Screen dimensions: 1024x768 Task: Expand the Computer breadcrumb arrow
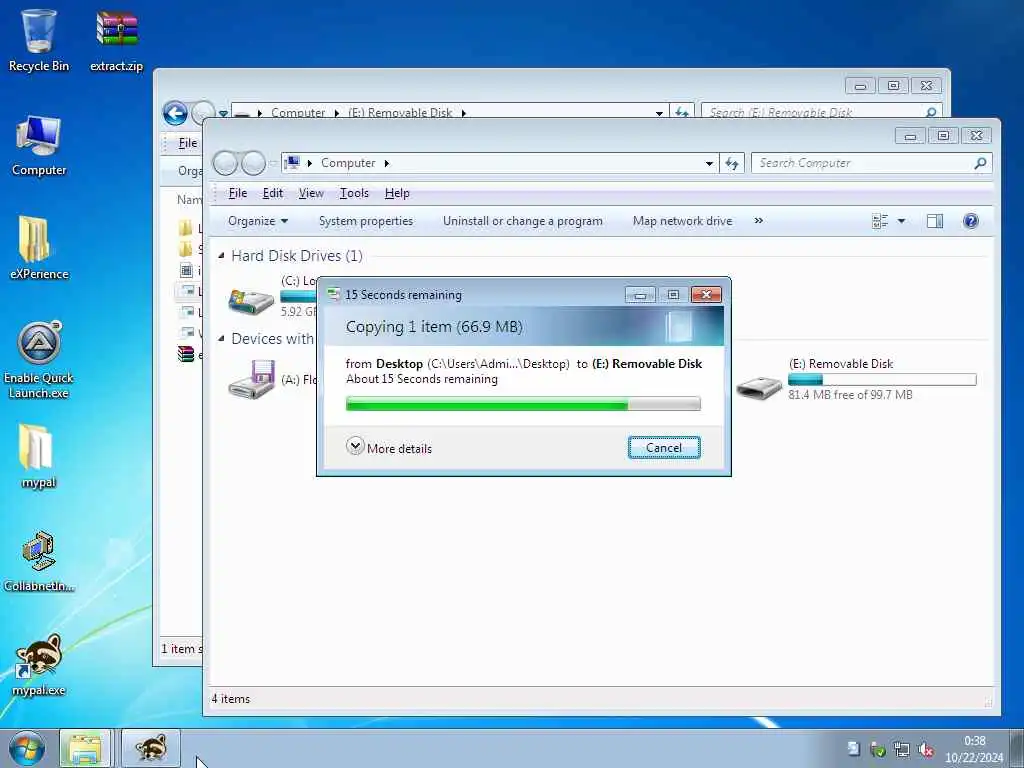point(387,163)
